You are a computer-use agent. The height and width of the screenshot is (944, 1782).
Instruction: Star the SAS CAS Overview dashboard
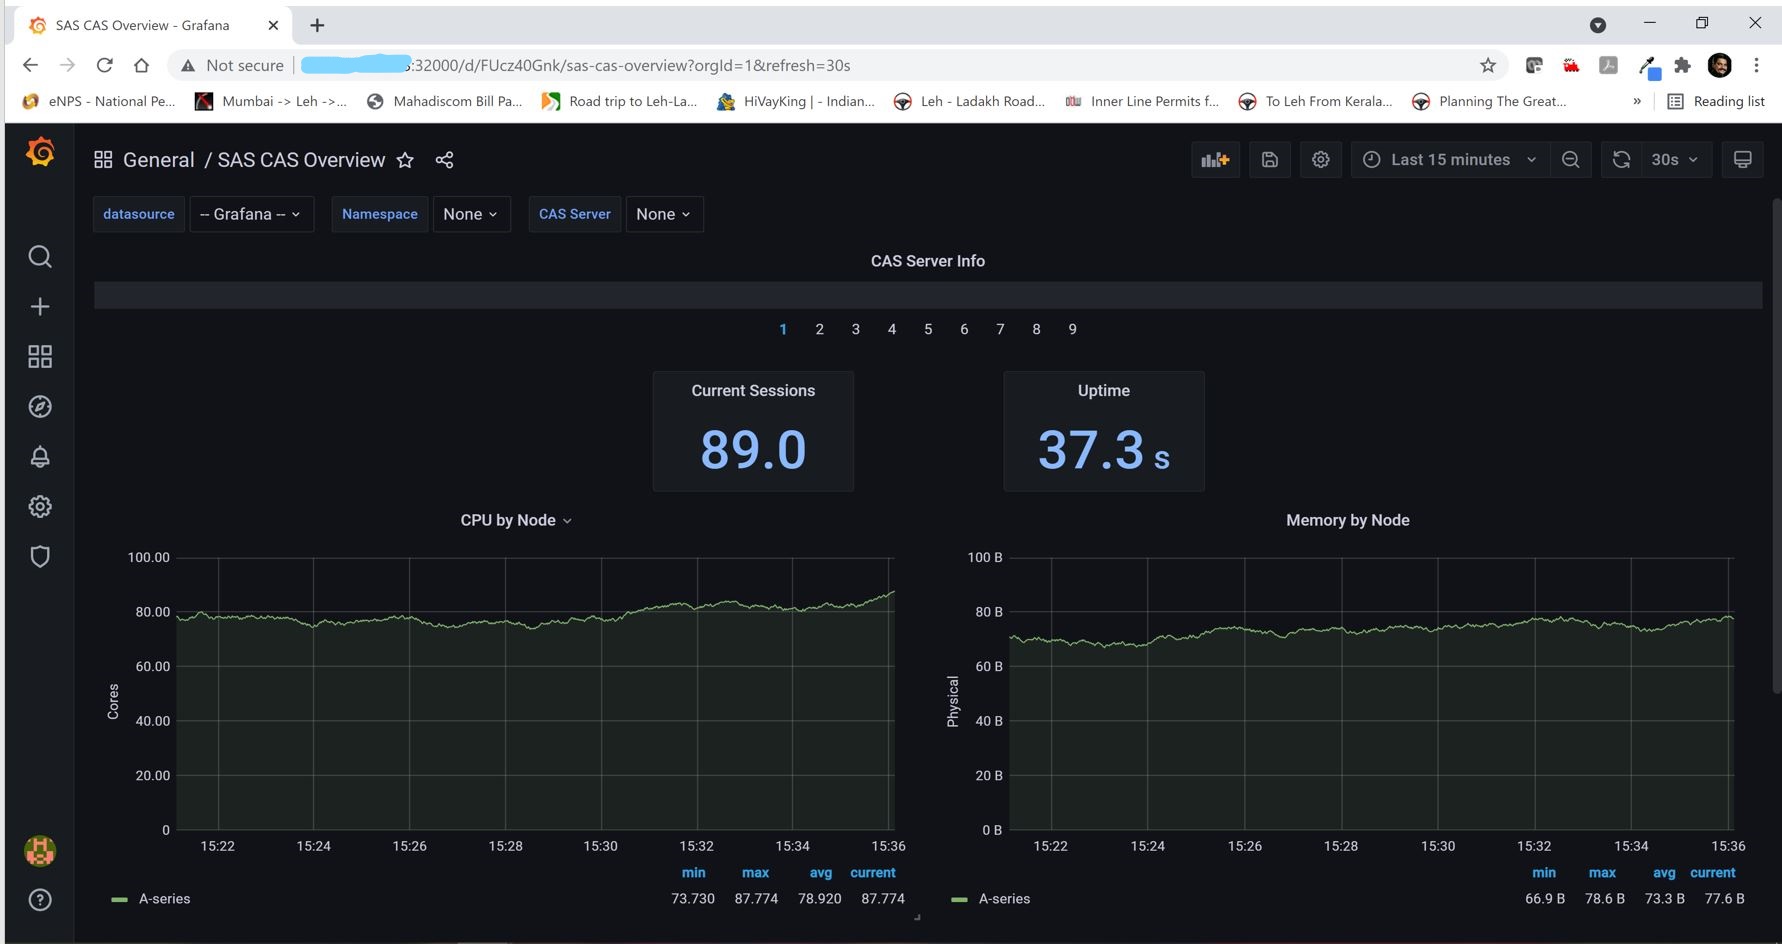(405, 160)
